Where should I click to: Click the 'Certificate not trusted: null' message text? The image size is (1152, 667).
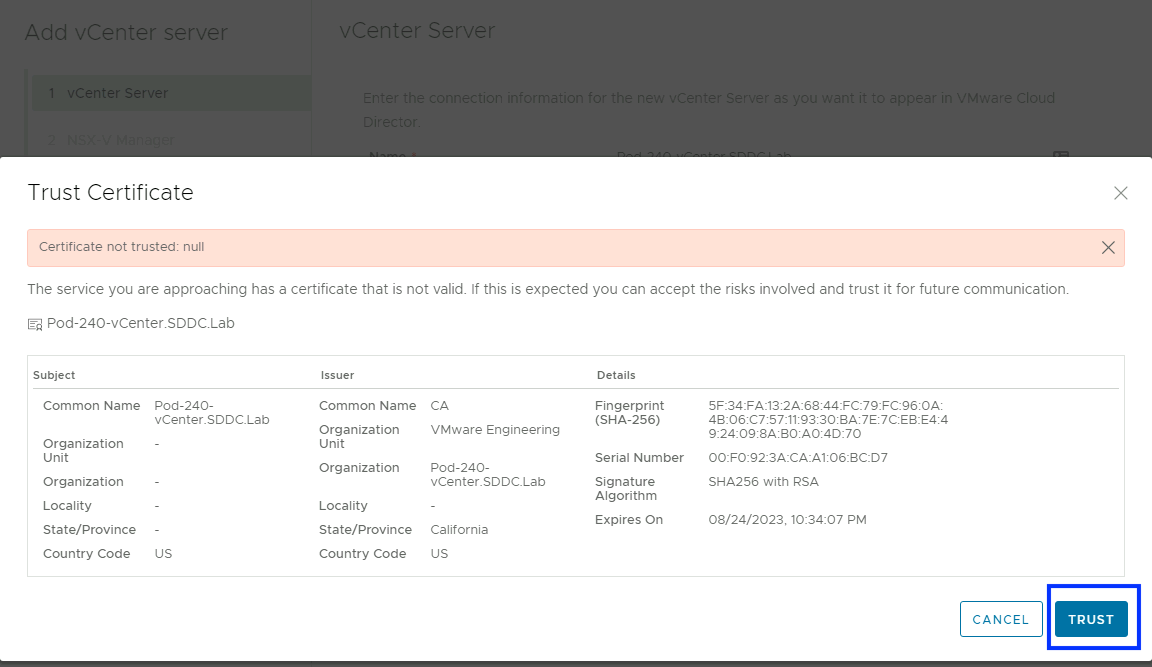point(121,247)
